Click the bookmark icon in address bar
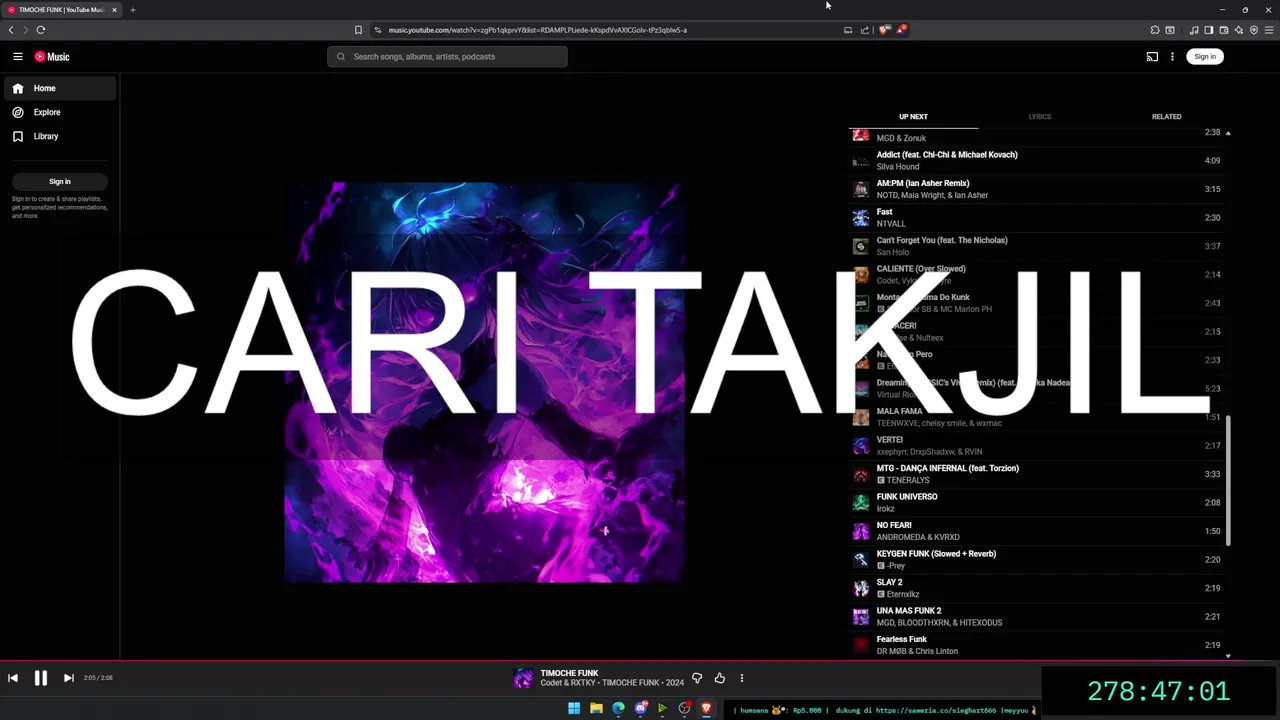Viewport: 1280px width, 720px height. 358,30
